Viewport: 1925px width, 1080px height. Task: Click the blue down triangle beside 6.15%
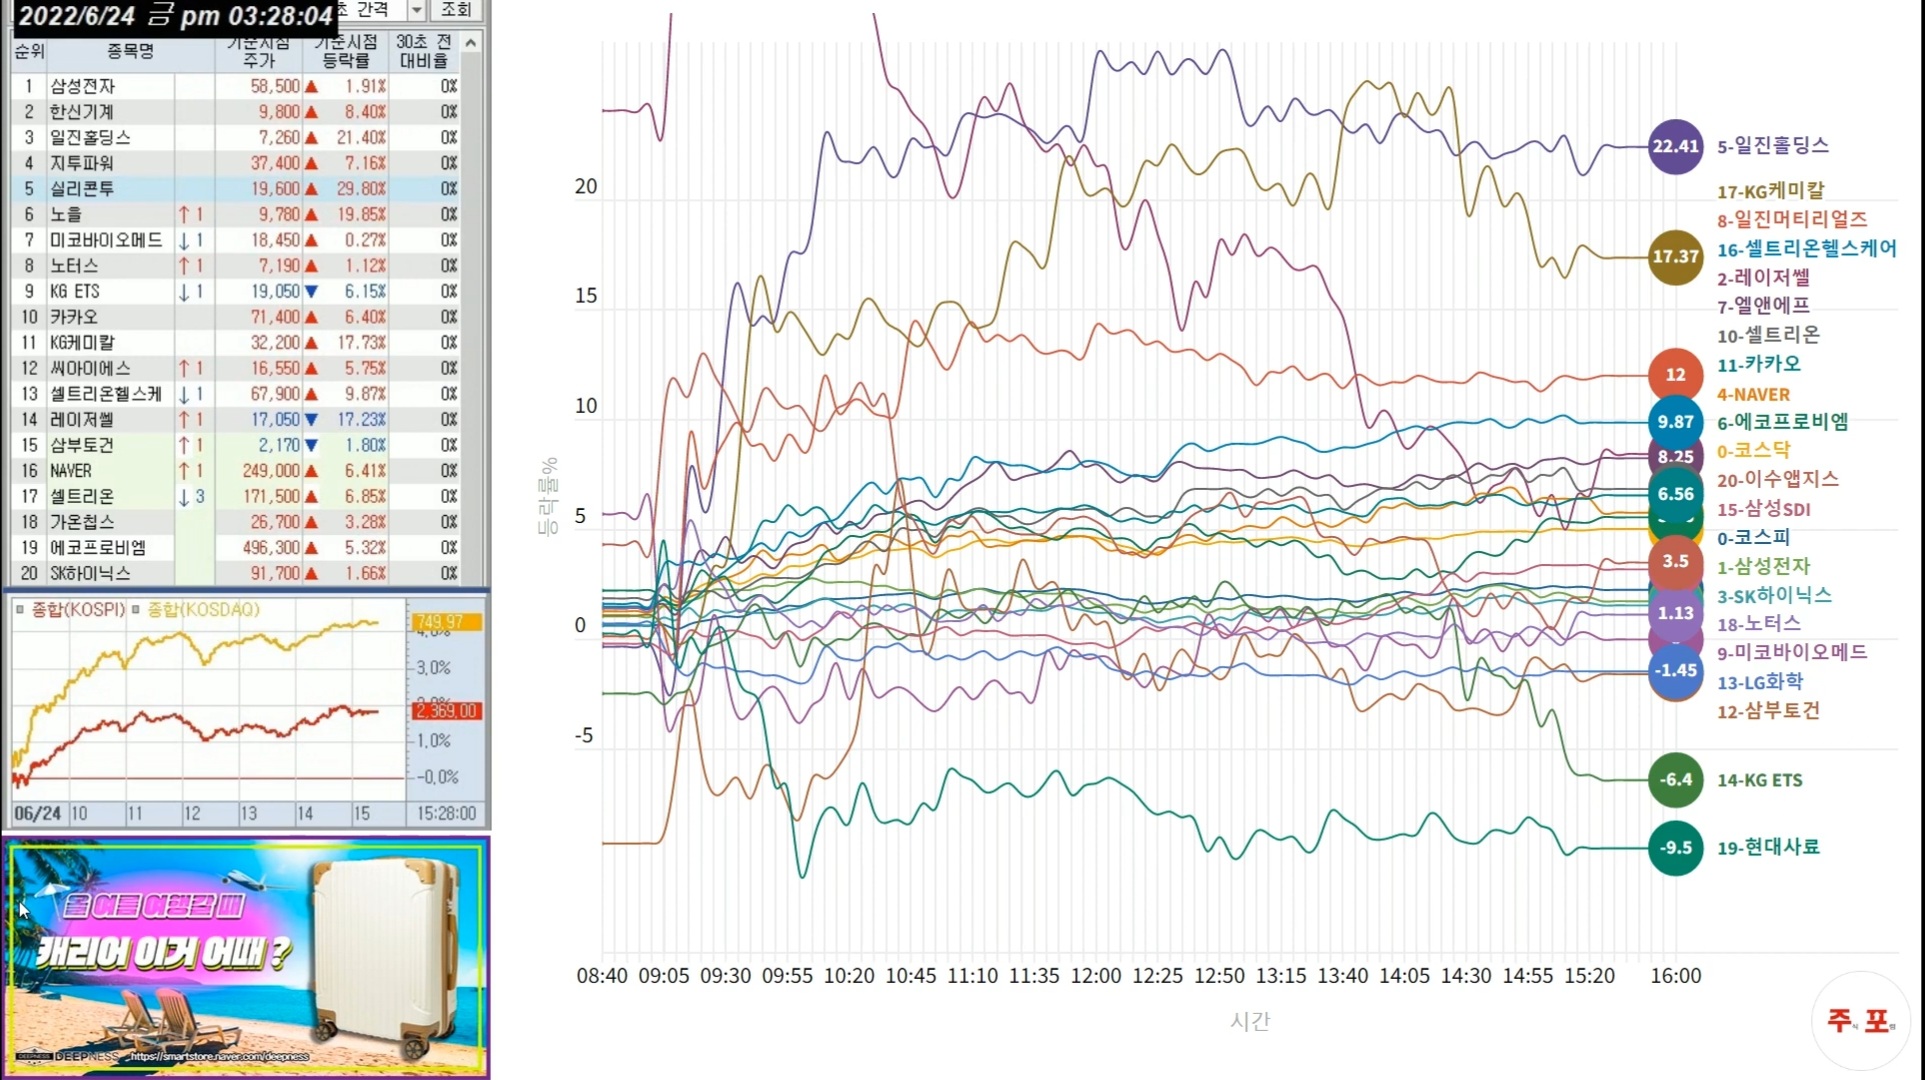coord(311,292)
